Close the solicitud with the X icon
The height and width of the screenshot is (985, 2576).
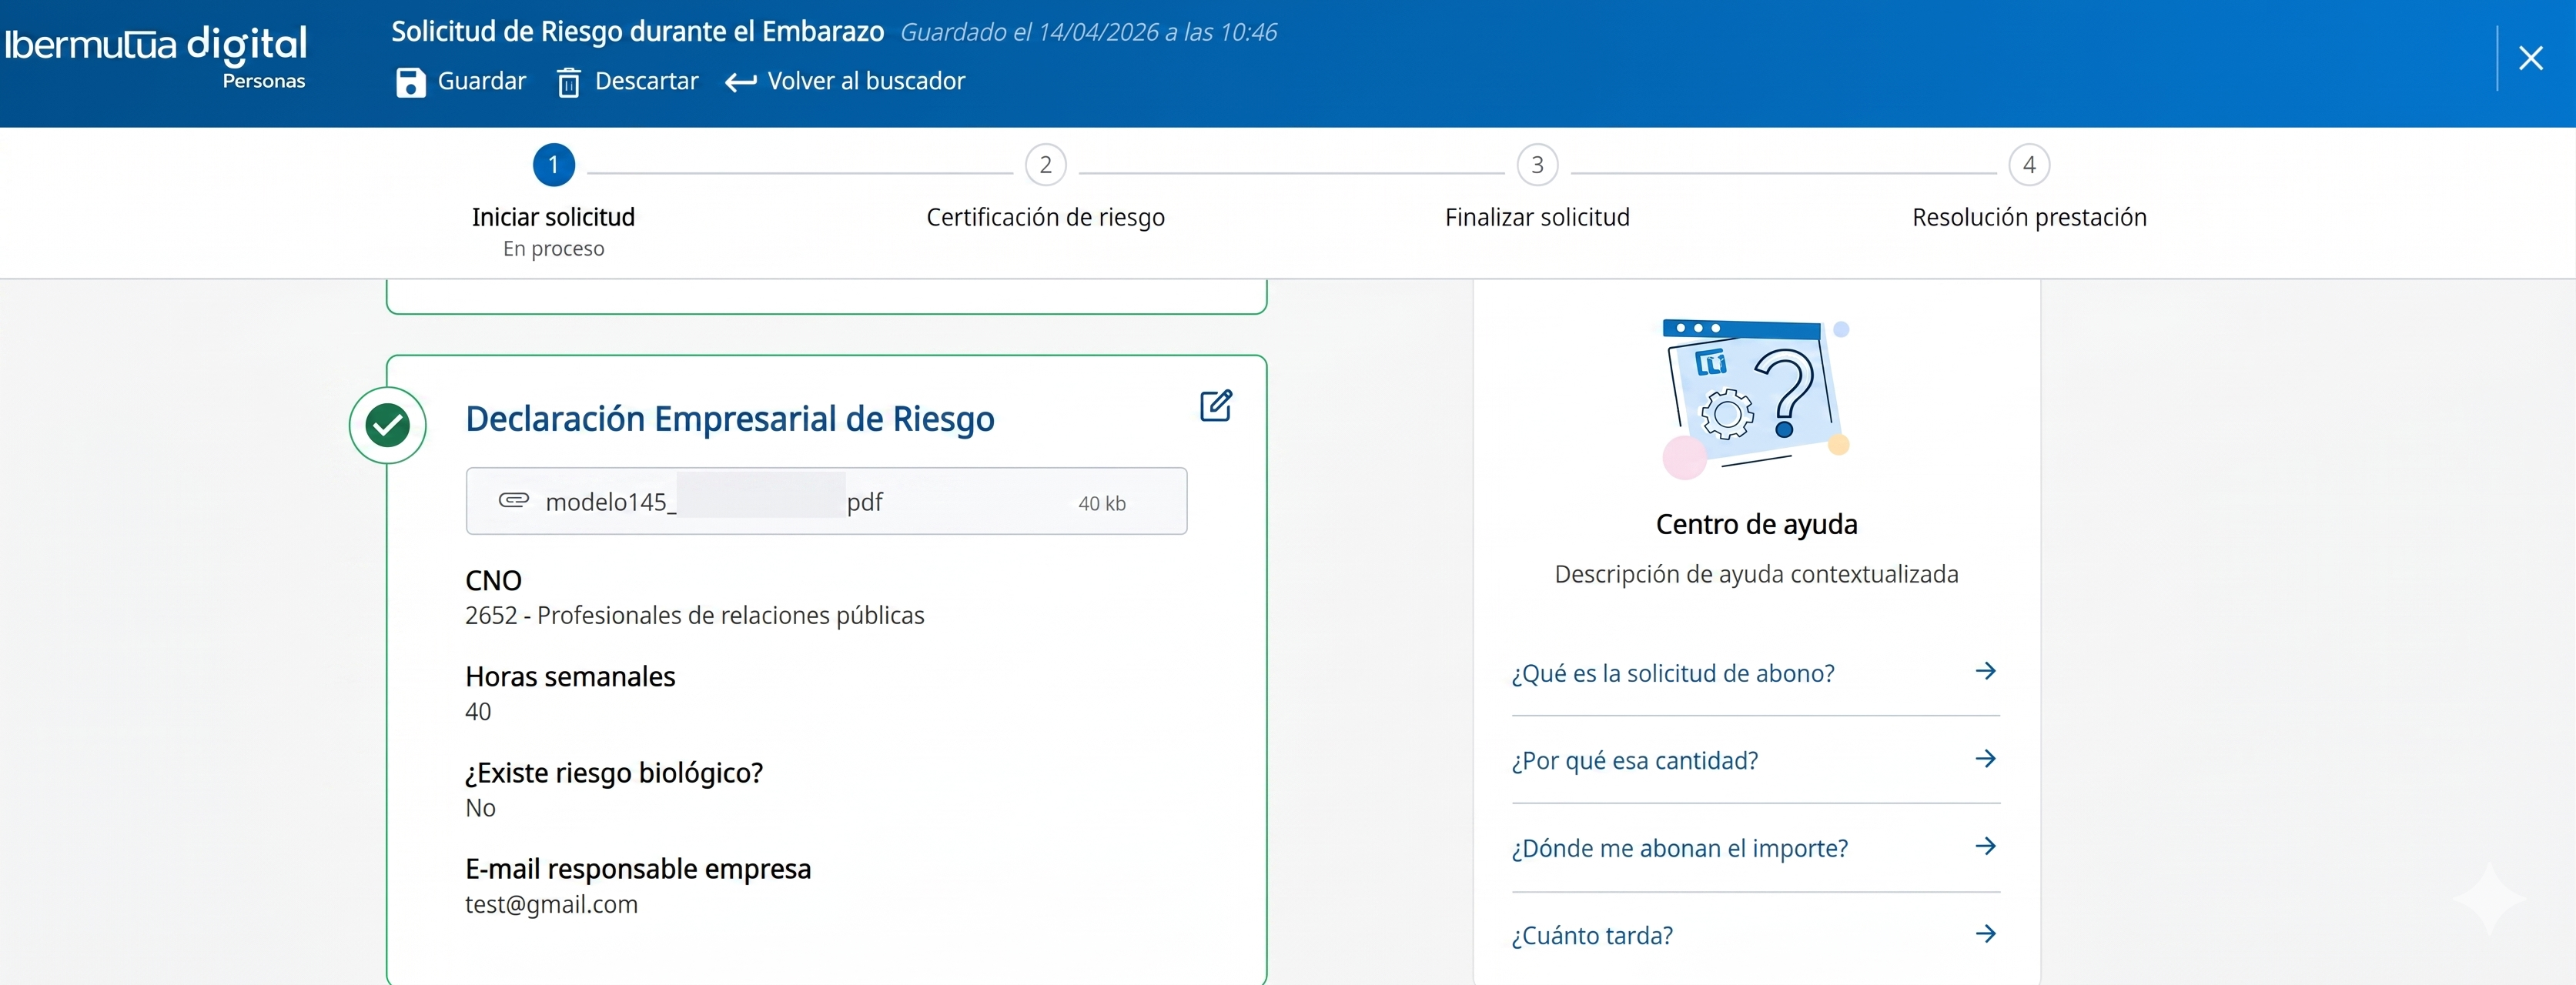2530,58
